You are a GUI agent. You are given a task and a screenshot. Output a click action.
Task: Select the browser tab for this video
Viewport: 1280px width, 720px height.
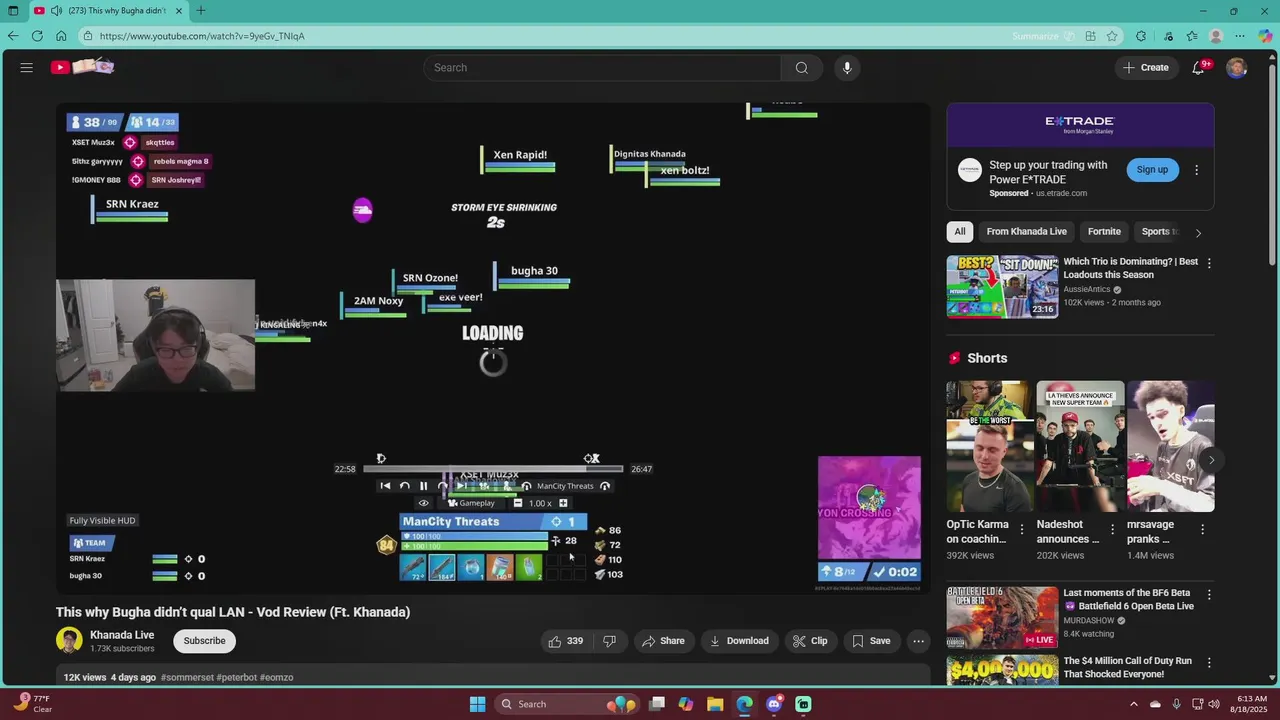[x=110, y=11]
